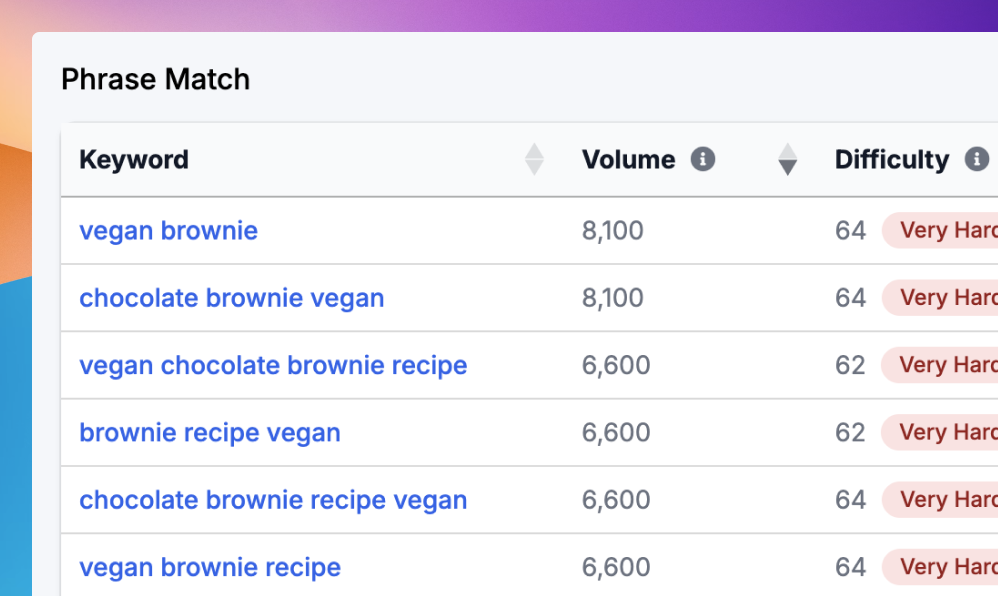Click the Phrase Match section heading

click(155, 80)
